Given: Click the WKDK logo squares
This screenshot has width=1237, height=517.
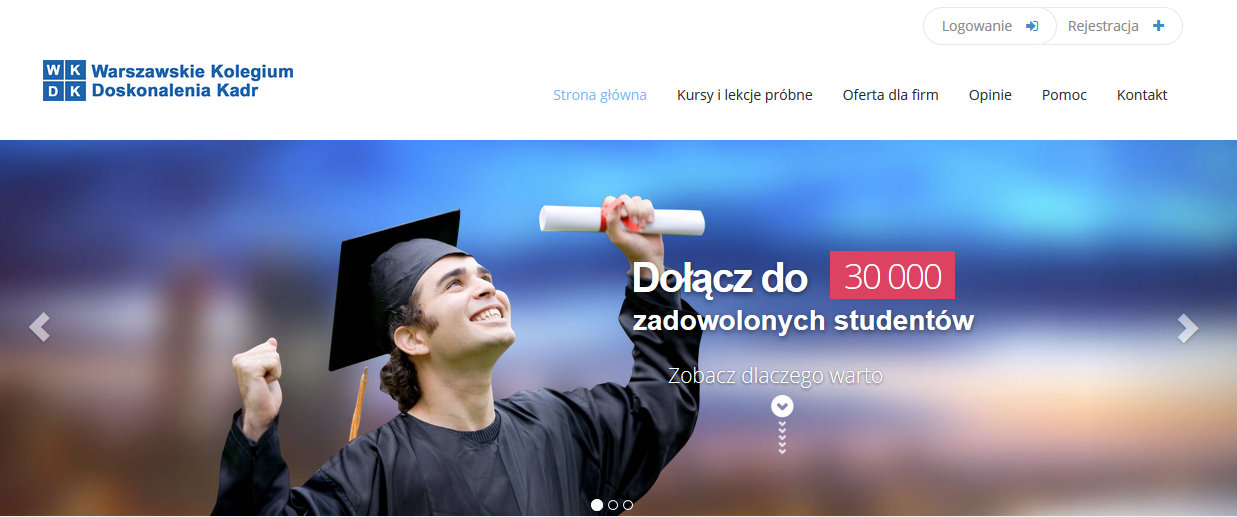Looking at the screenshot, I should [x=64, y=80].
